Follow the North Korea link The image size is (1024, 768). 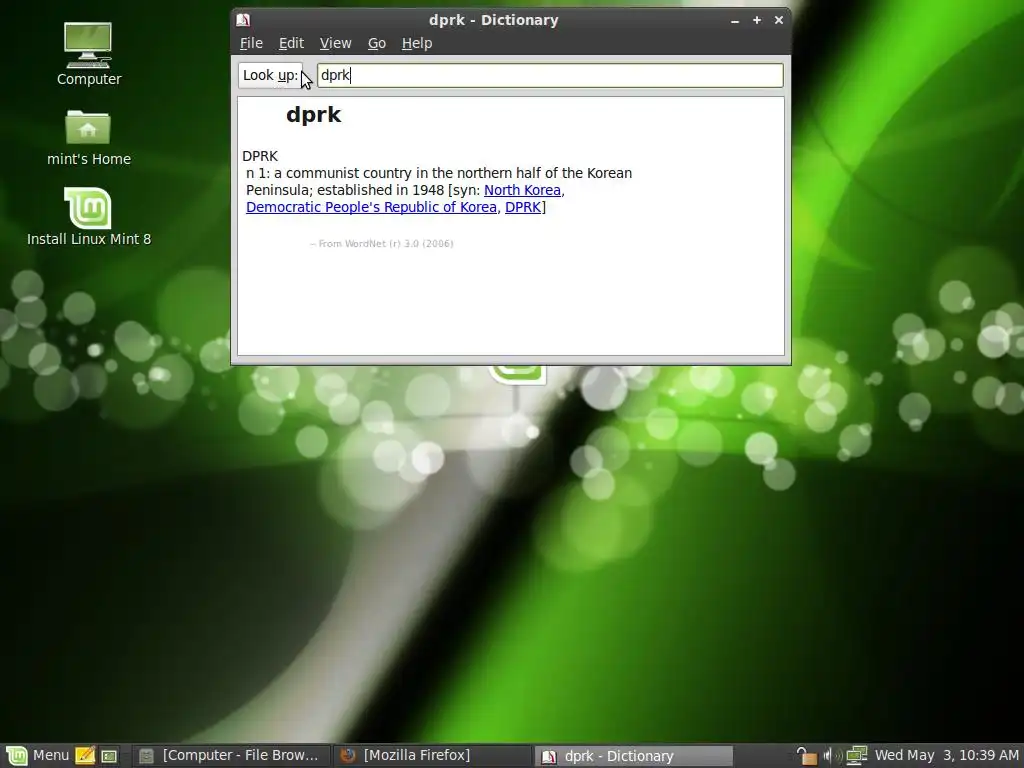(x=522, y=190)
